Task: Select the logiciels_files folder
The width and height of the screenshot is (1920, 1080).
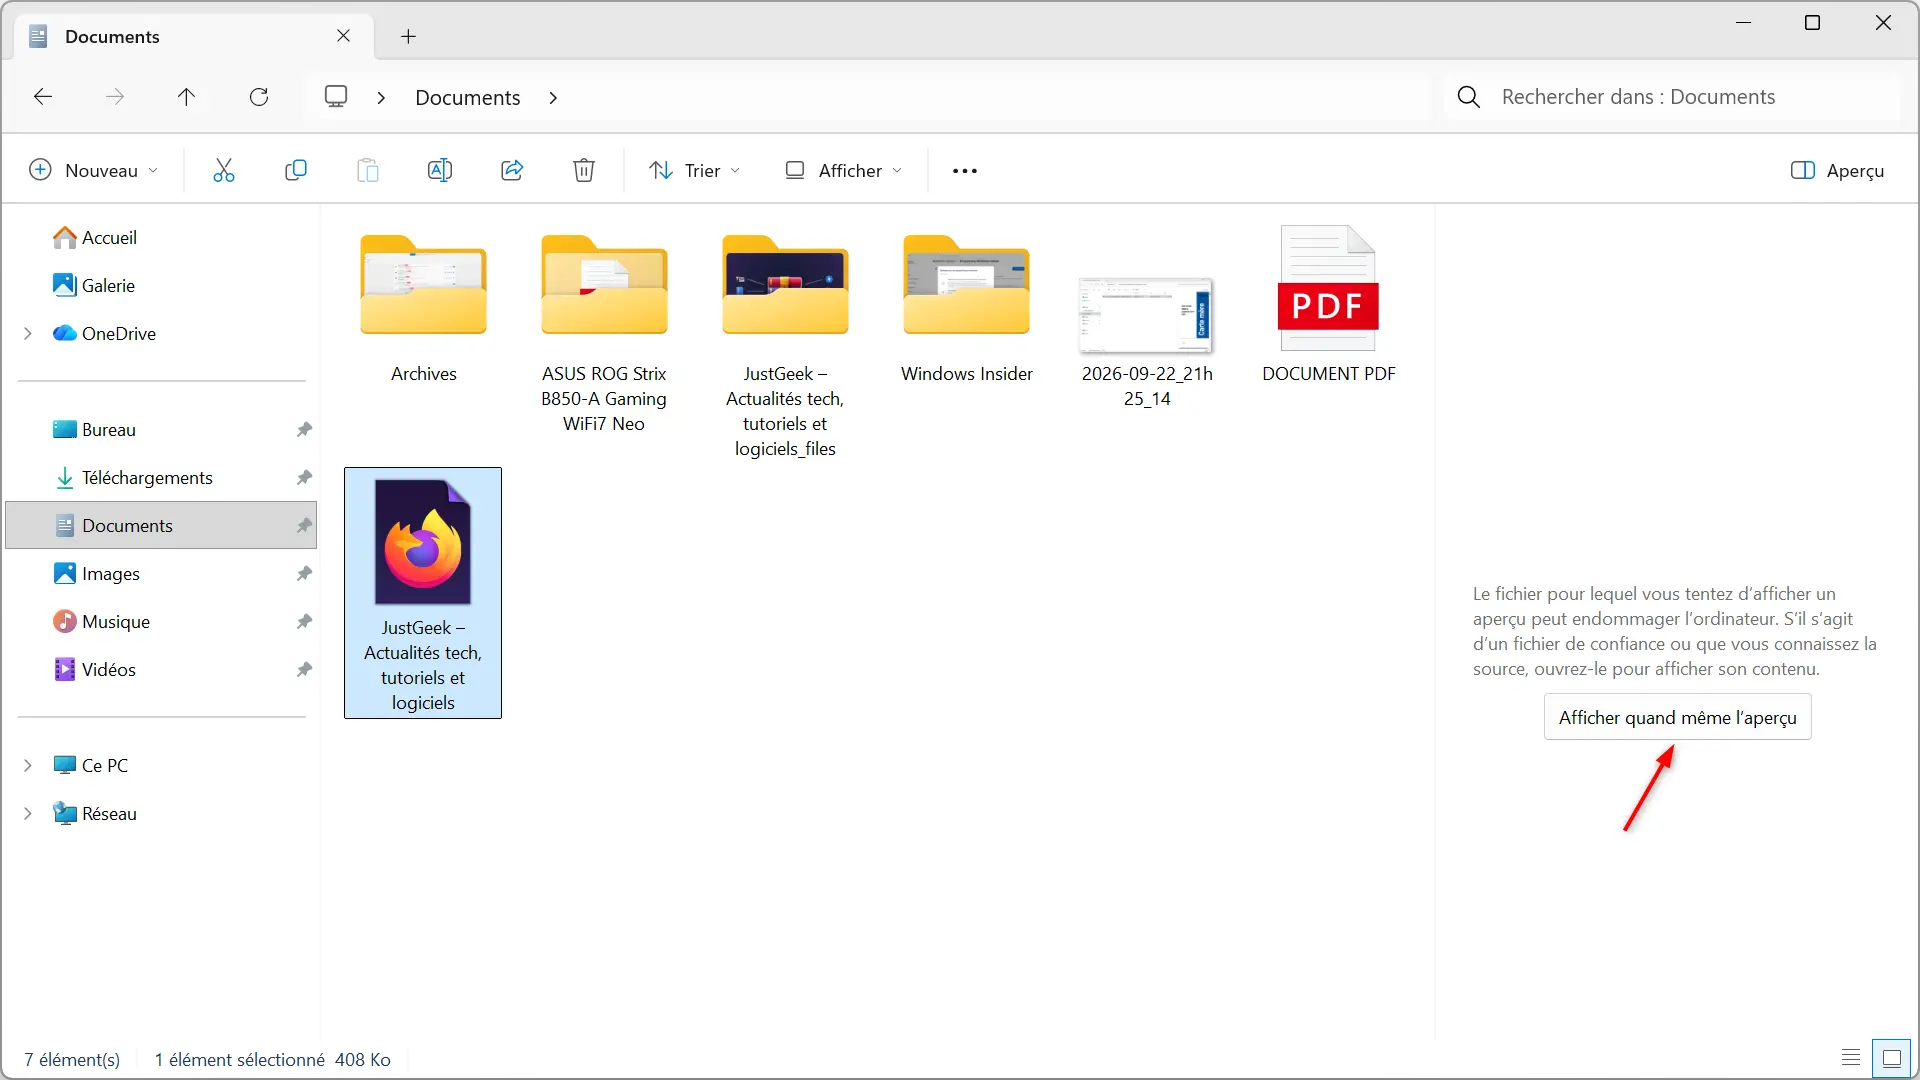Action: coord(785,346)
